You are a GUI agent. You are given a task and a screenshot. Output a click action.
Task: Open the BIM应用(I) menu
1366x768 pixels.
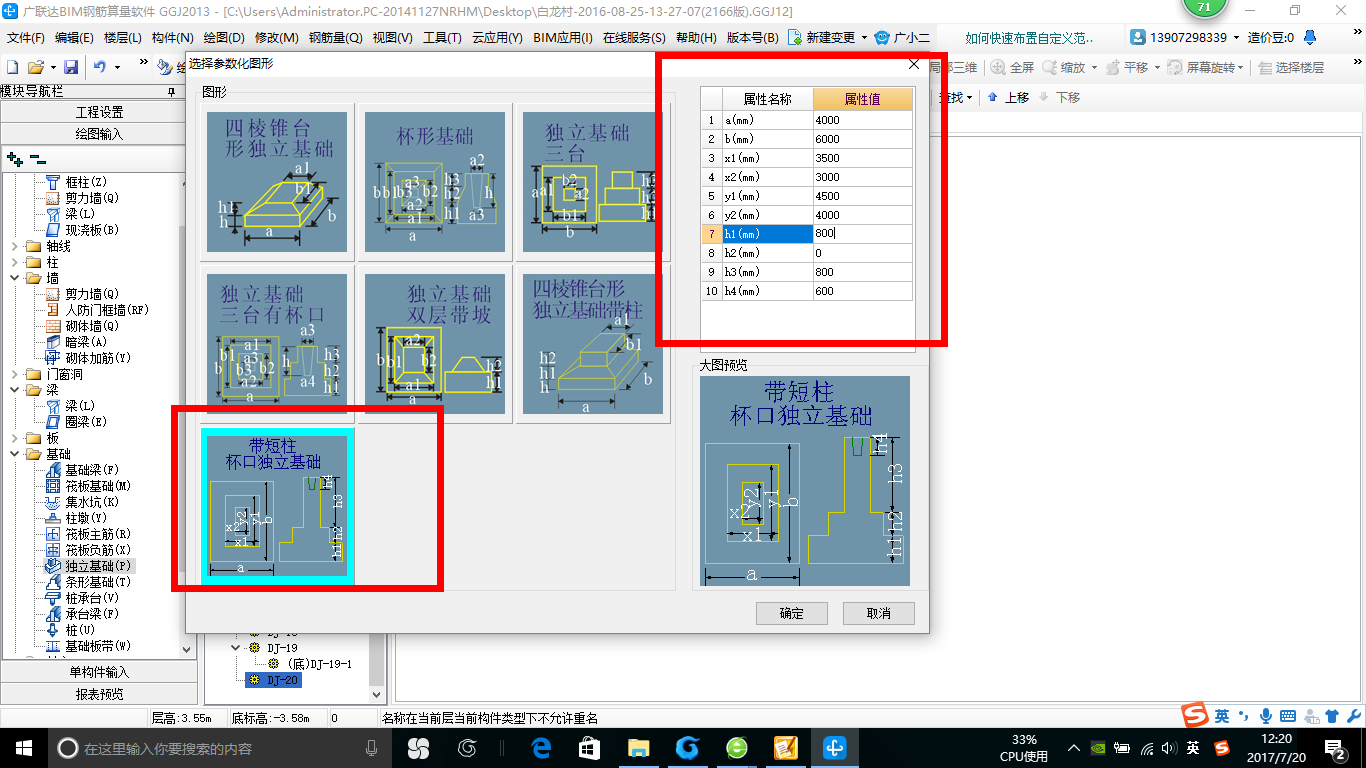(x=563, y=38)
